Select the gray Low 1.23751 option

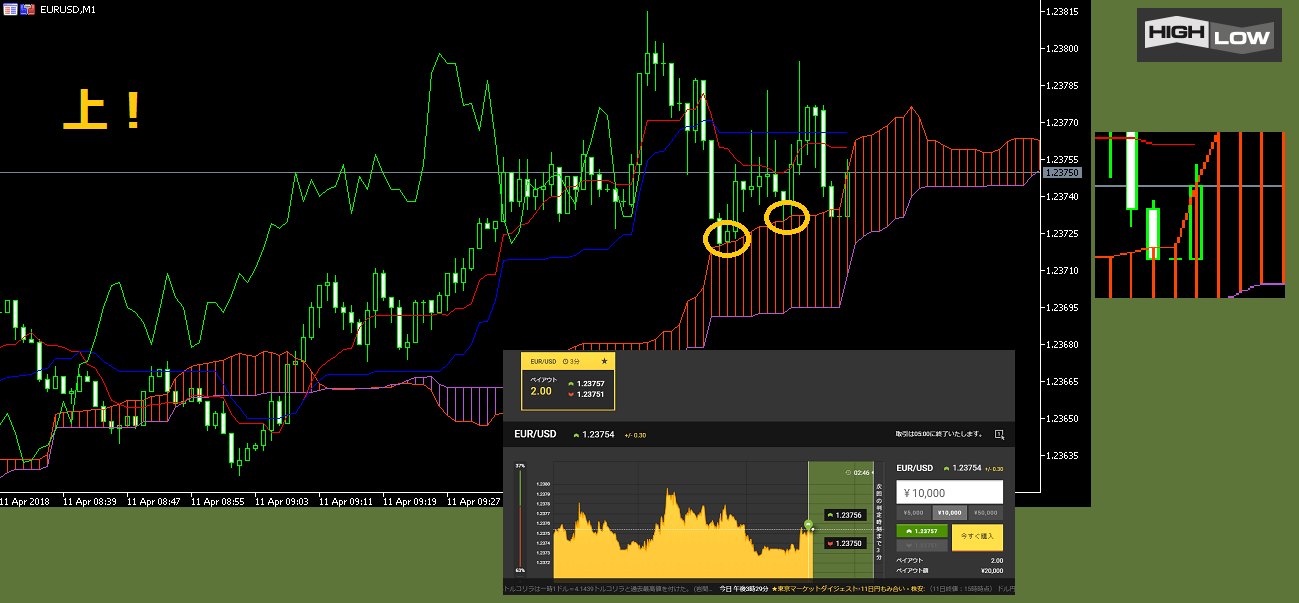tap(921, 546)
